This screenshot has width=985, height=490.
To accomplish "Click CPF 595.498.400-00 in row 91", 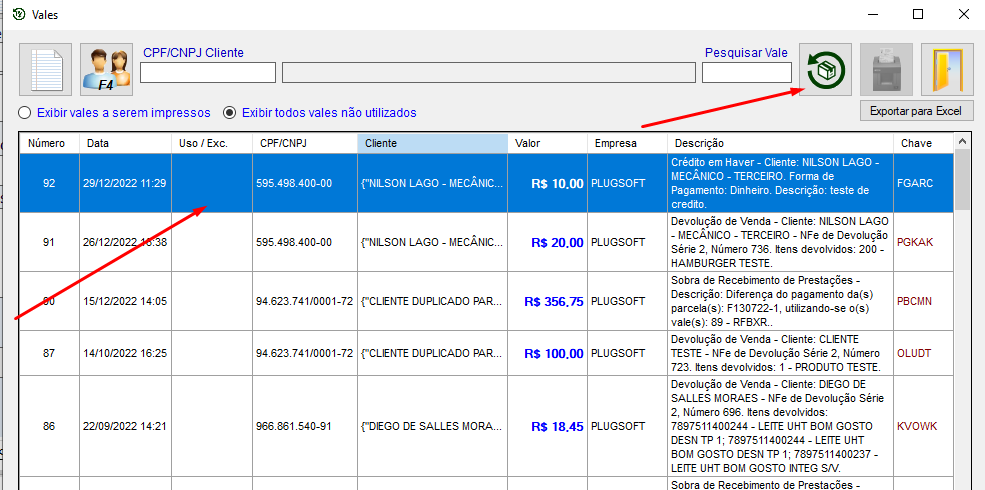I will (294, 242).
